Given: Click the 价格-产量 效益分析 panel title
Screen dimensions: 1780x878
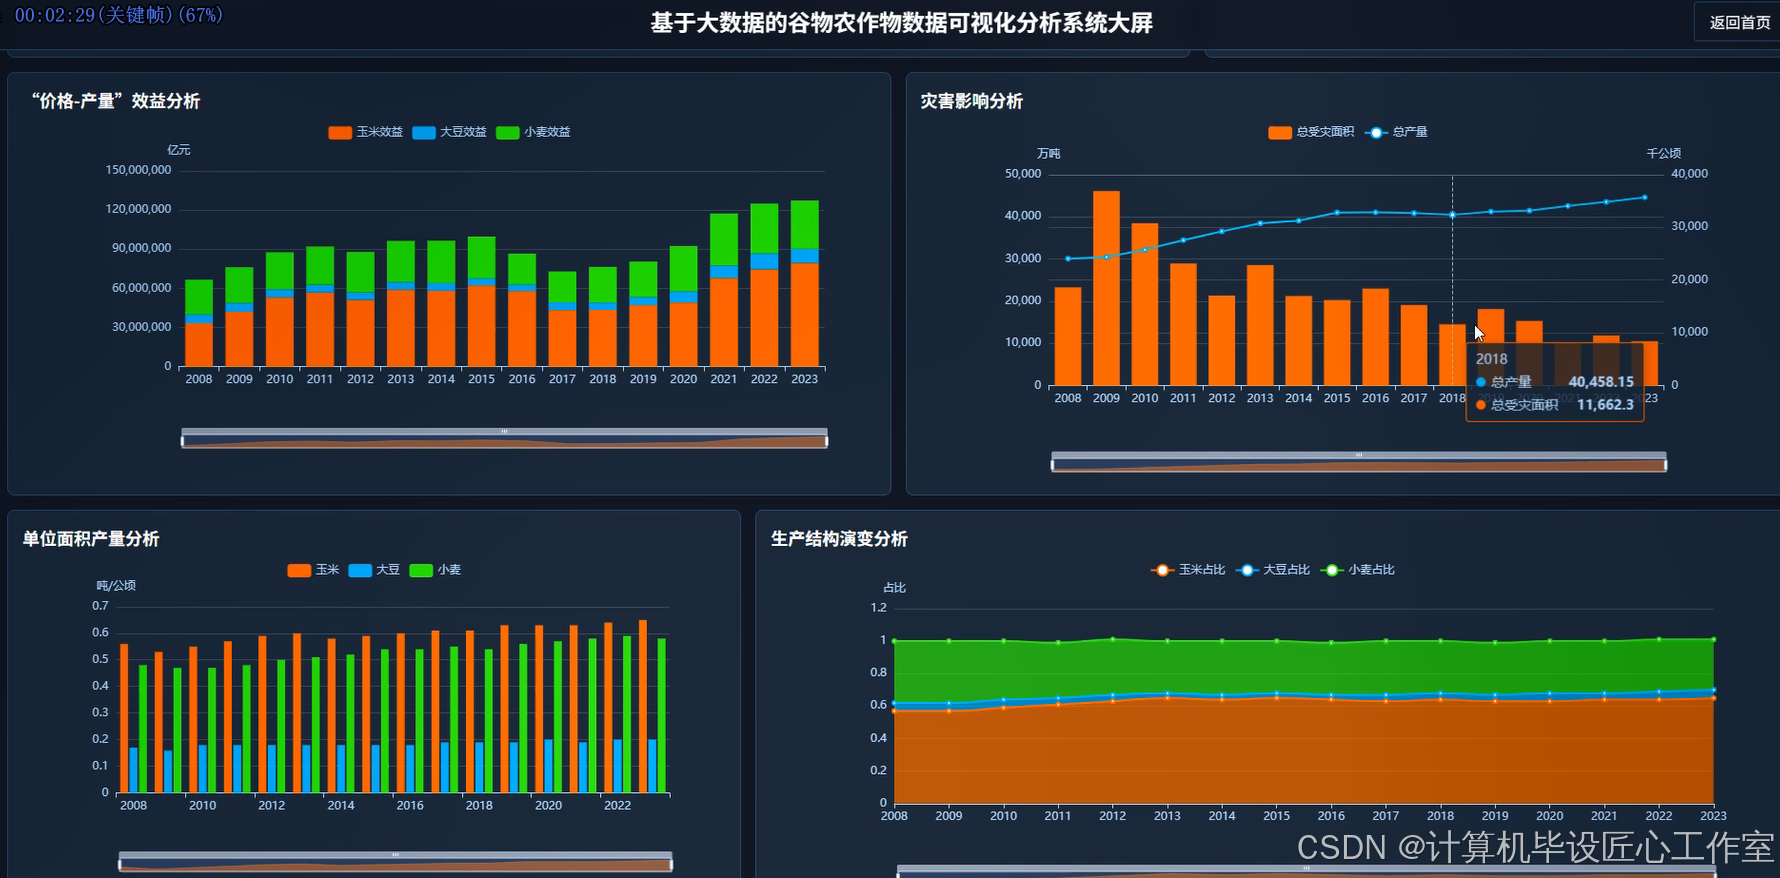Looking at the screenshot, I should 116,101.
